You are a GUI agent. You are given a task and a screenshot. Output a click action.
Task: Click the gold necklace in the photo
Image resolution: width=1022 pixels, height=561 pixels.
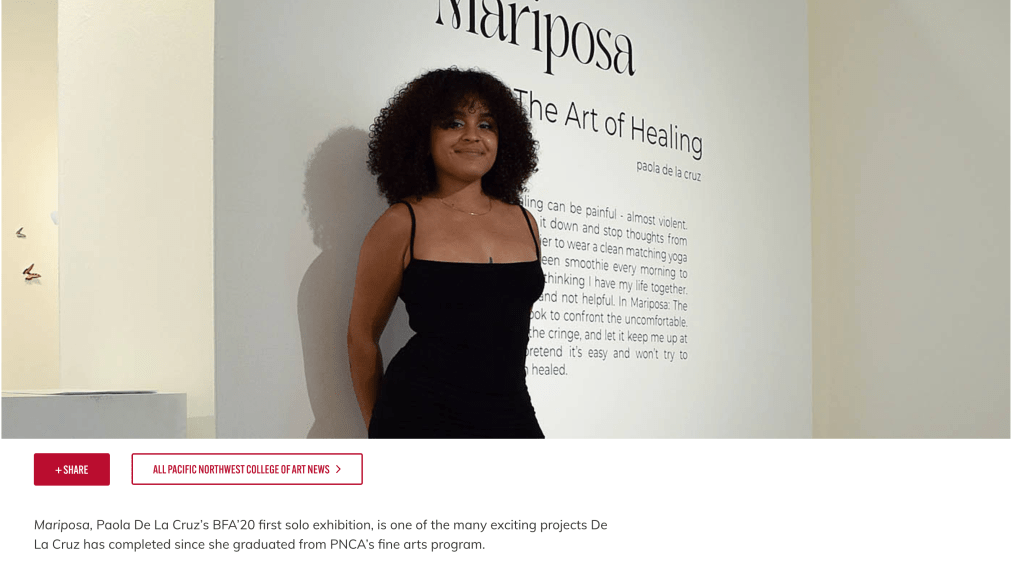[x=464, y=207]
